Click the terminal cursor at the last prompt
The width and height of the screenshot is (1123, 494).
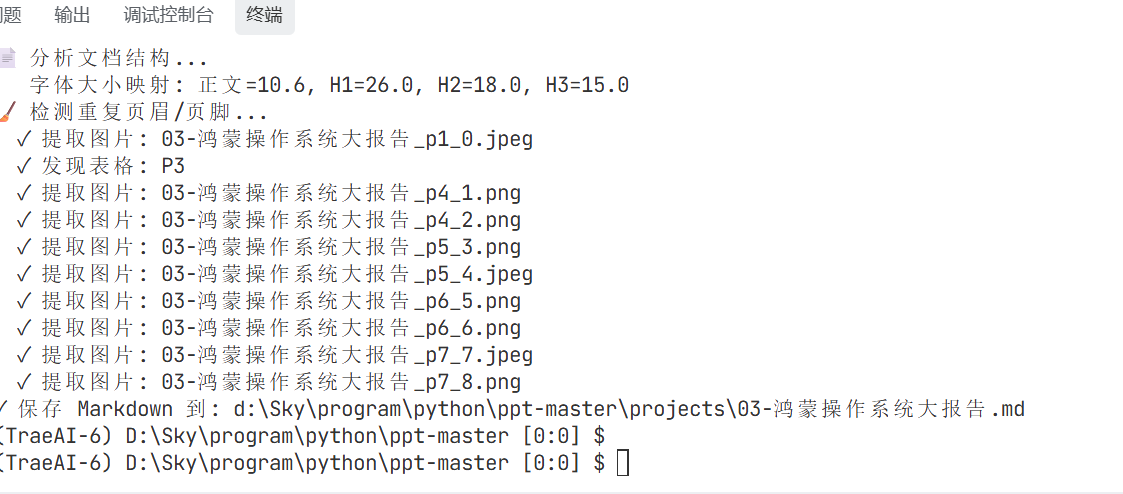(x=623, y=463)
